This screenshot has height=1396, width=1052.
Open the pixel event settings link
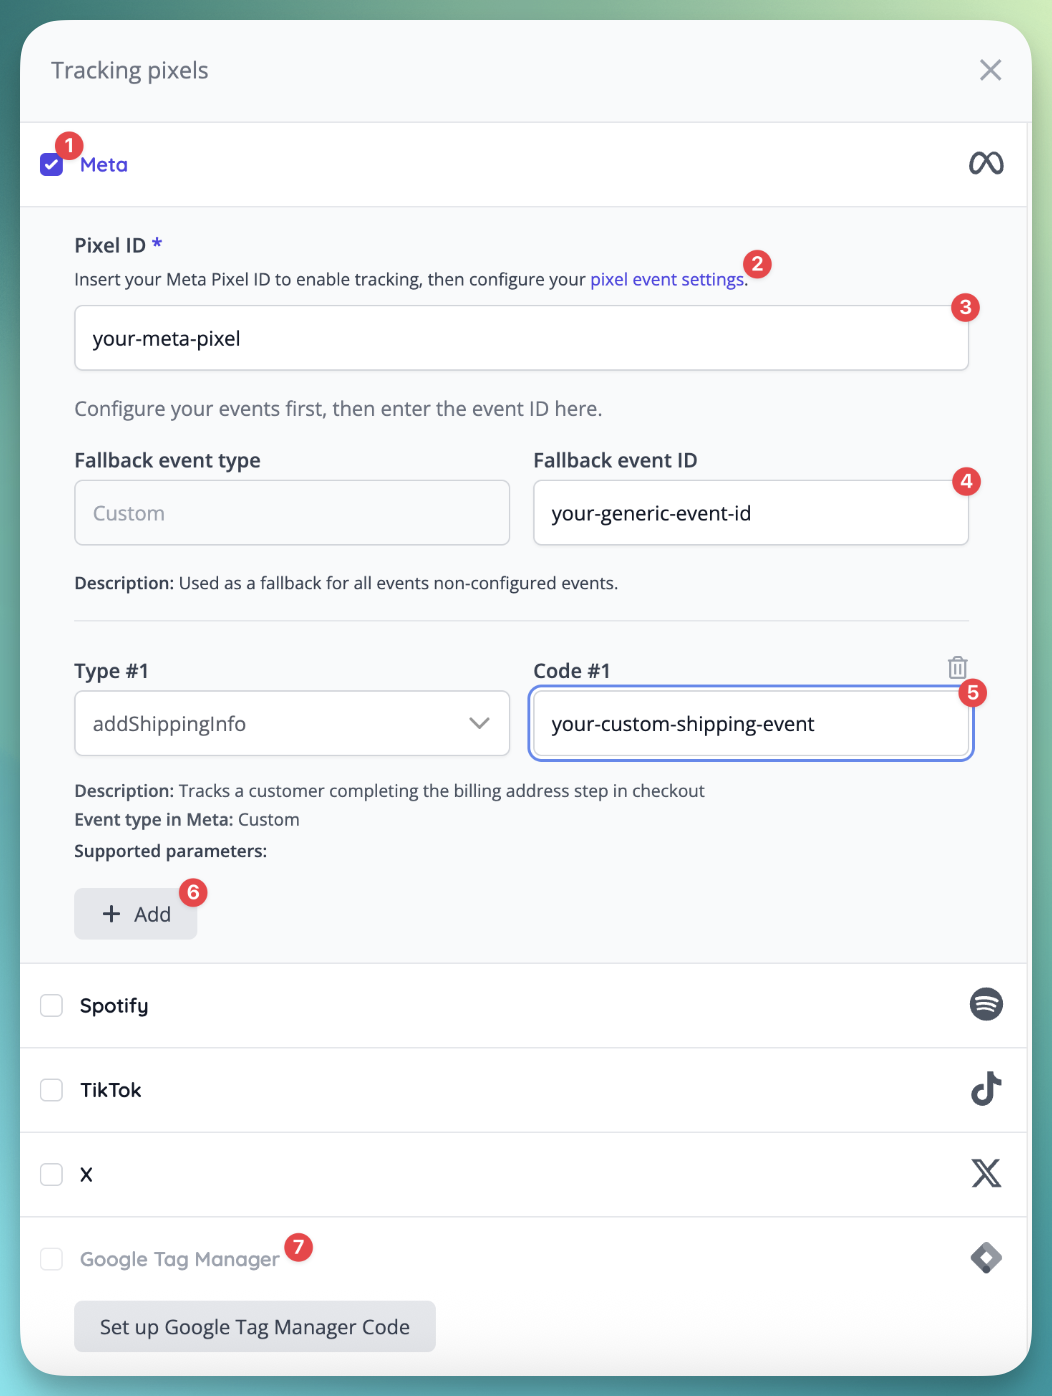(x=666, y=280)
